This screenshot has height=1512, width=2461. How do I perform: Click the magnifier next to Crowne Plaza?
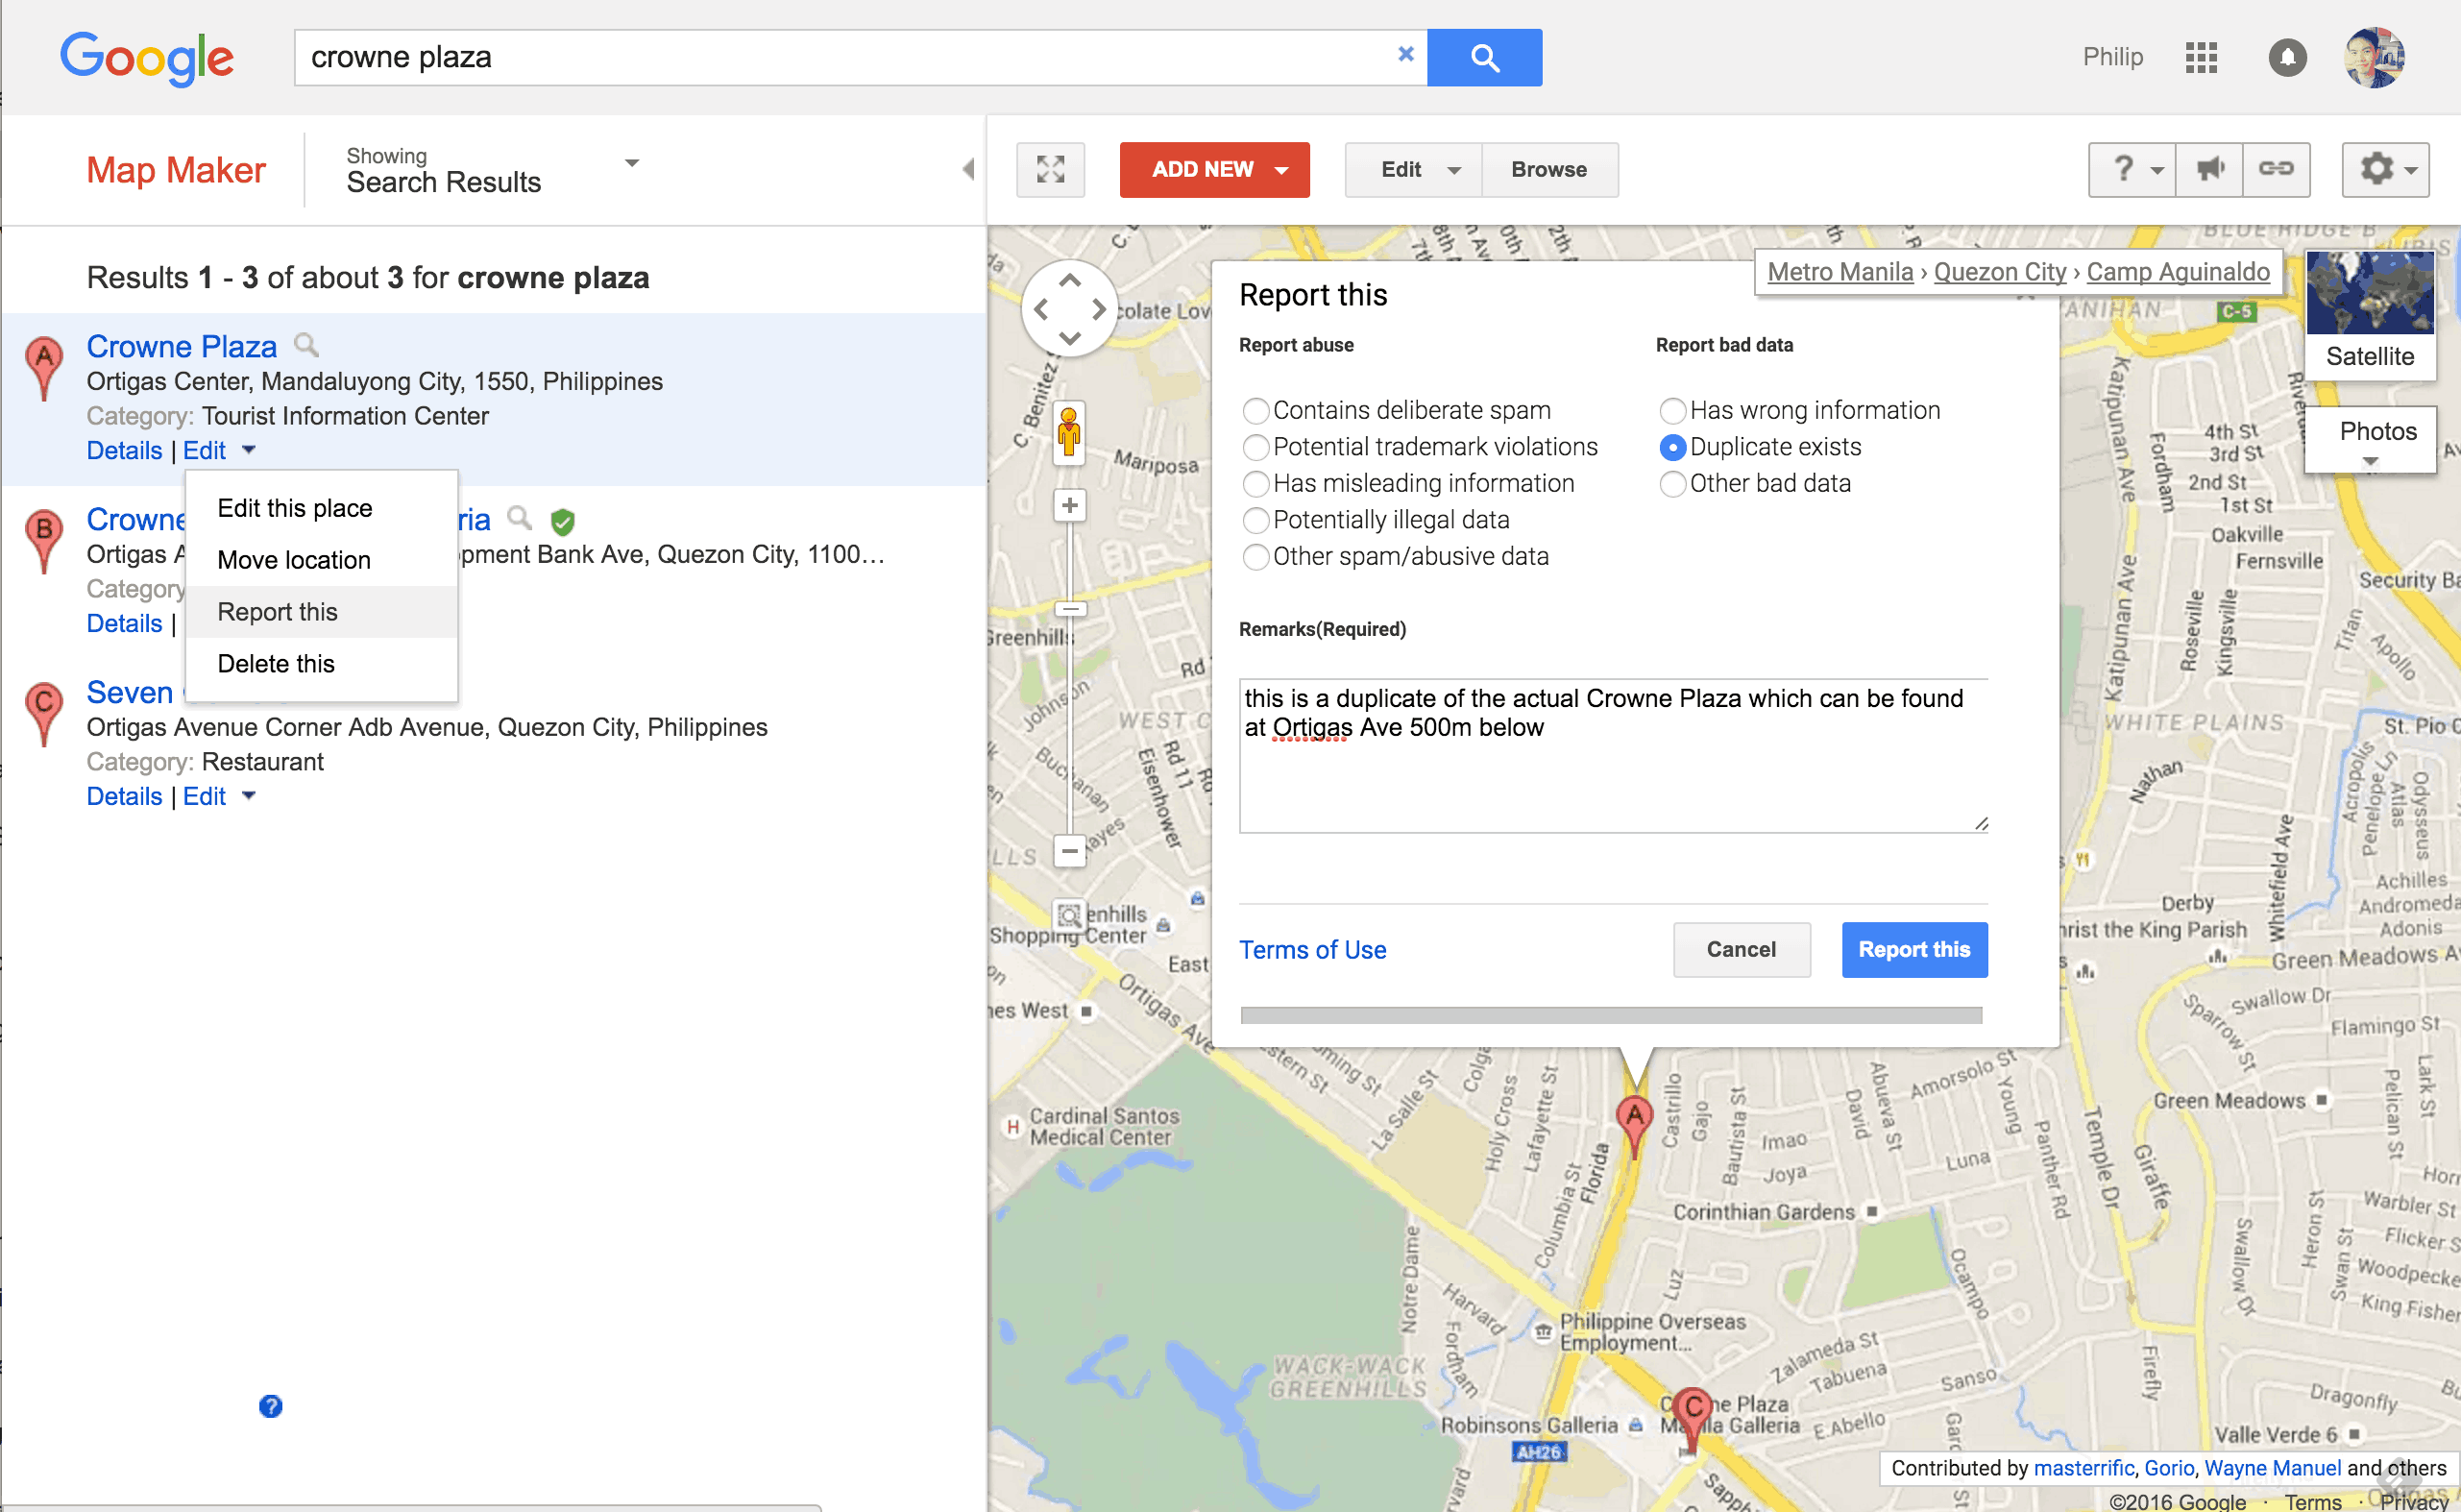(x=306, y=345)
